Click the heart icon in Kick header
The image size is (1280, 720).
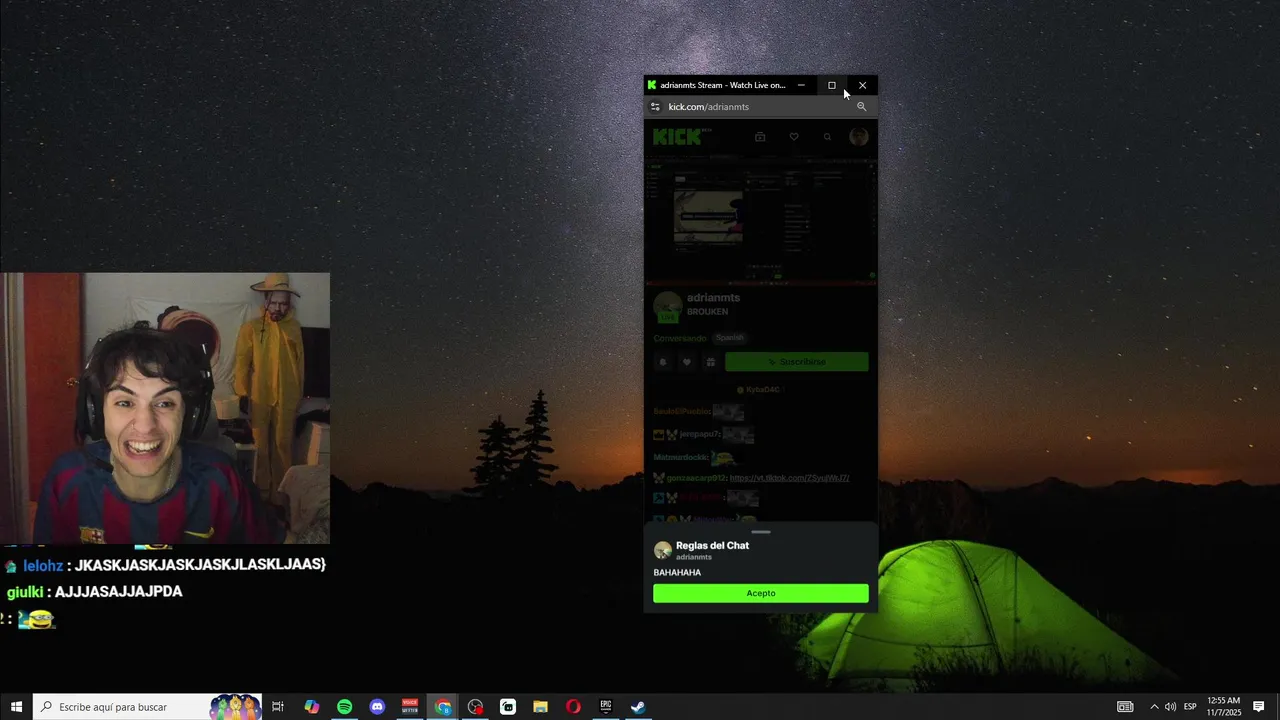click(794, 137)
